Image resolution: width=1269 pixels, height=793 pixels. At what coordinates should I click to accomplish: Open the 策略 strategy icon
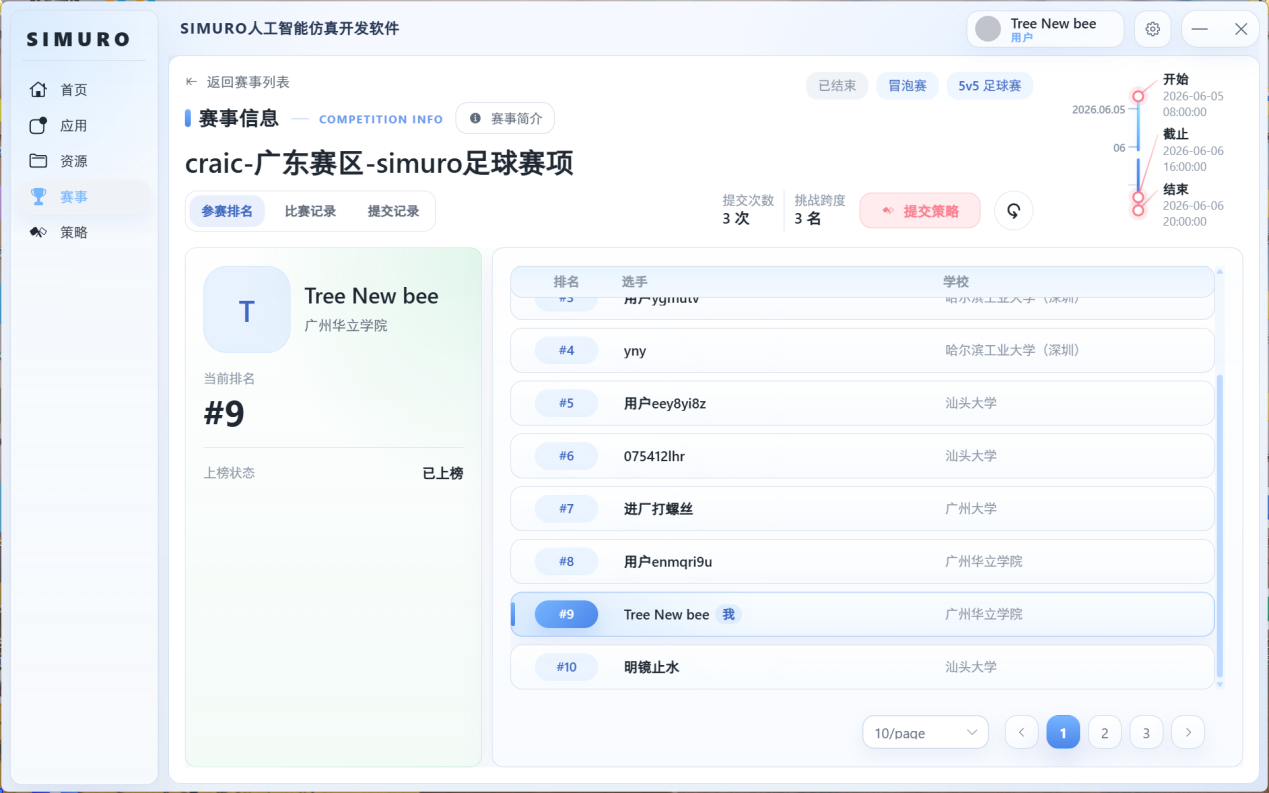coord(38,232)
